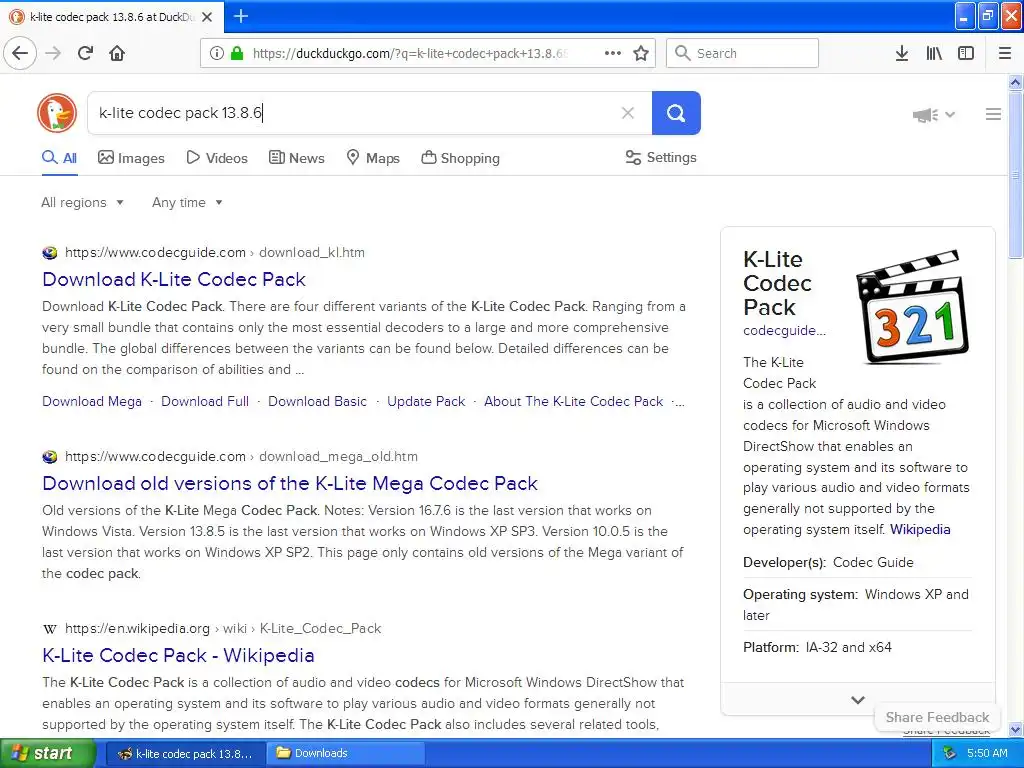Switch to Downloads taskbar window

pyautogui.click(x=345, y=753)
